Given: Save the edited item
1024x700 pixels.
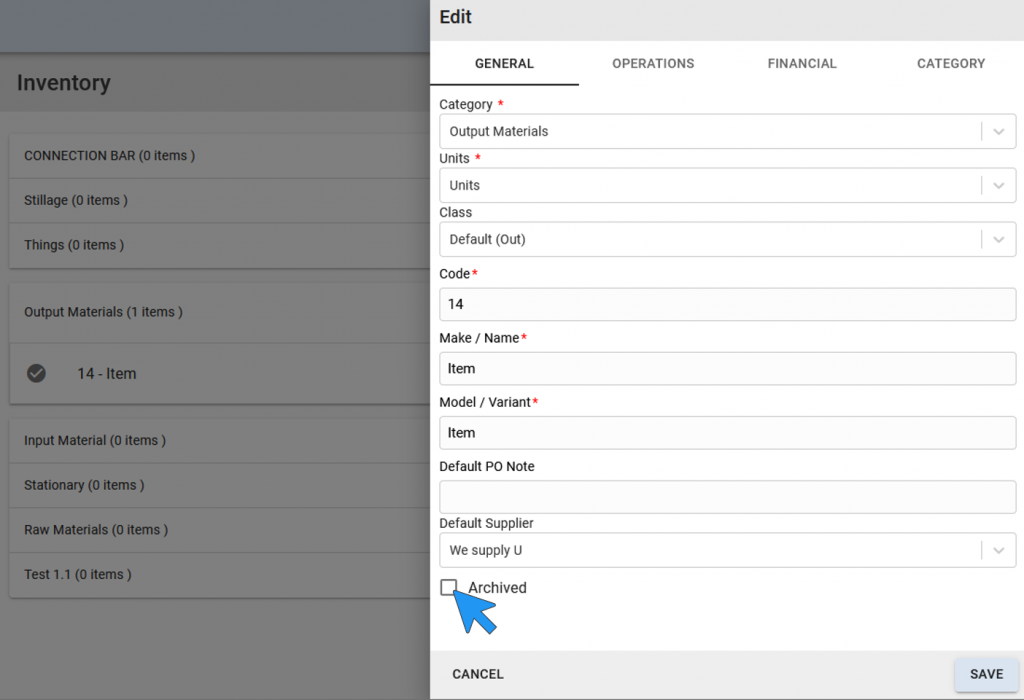Looking at the screenshot, I should pyautogui.click(x=986, y=674).
